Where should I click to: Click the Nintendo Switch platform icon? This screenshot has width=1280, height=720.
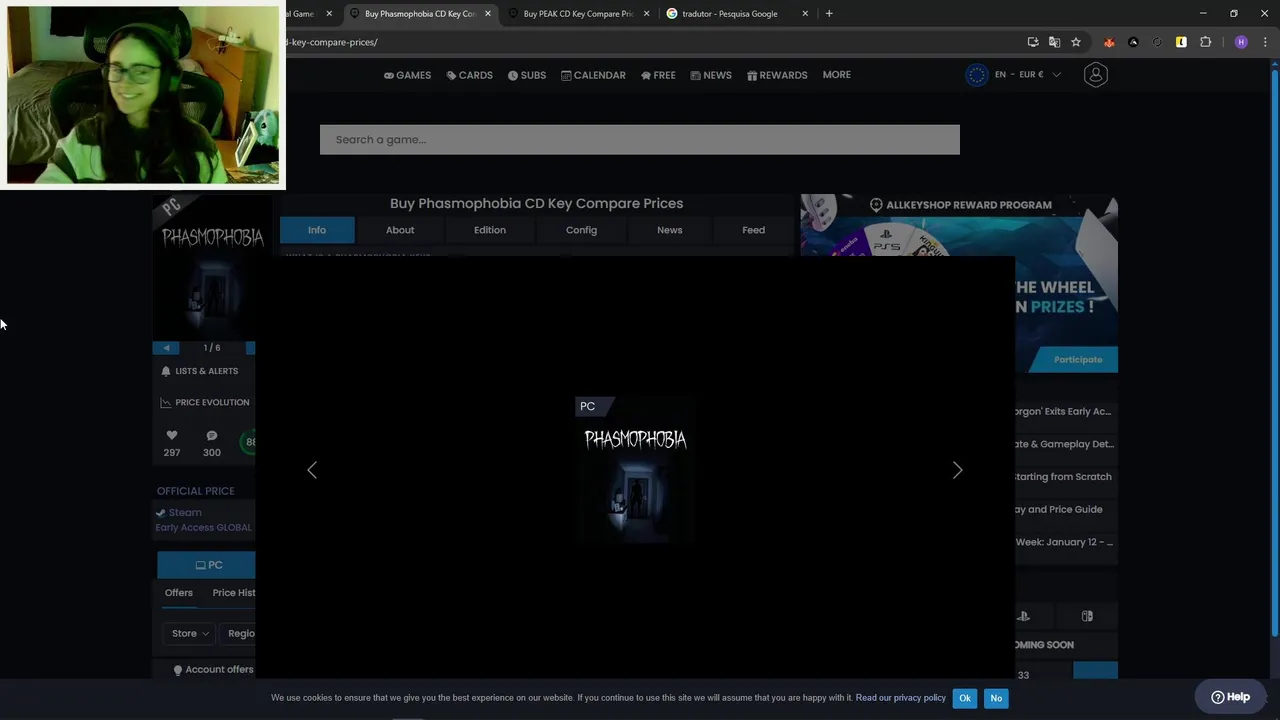[1087, 616]
